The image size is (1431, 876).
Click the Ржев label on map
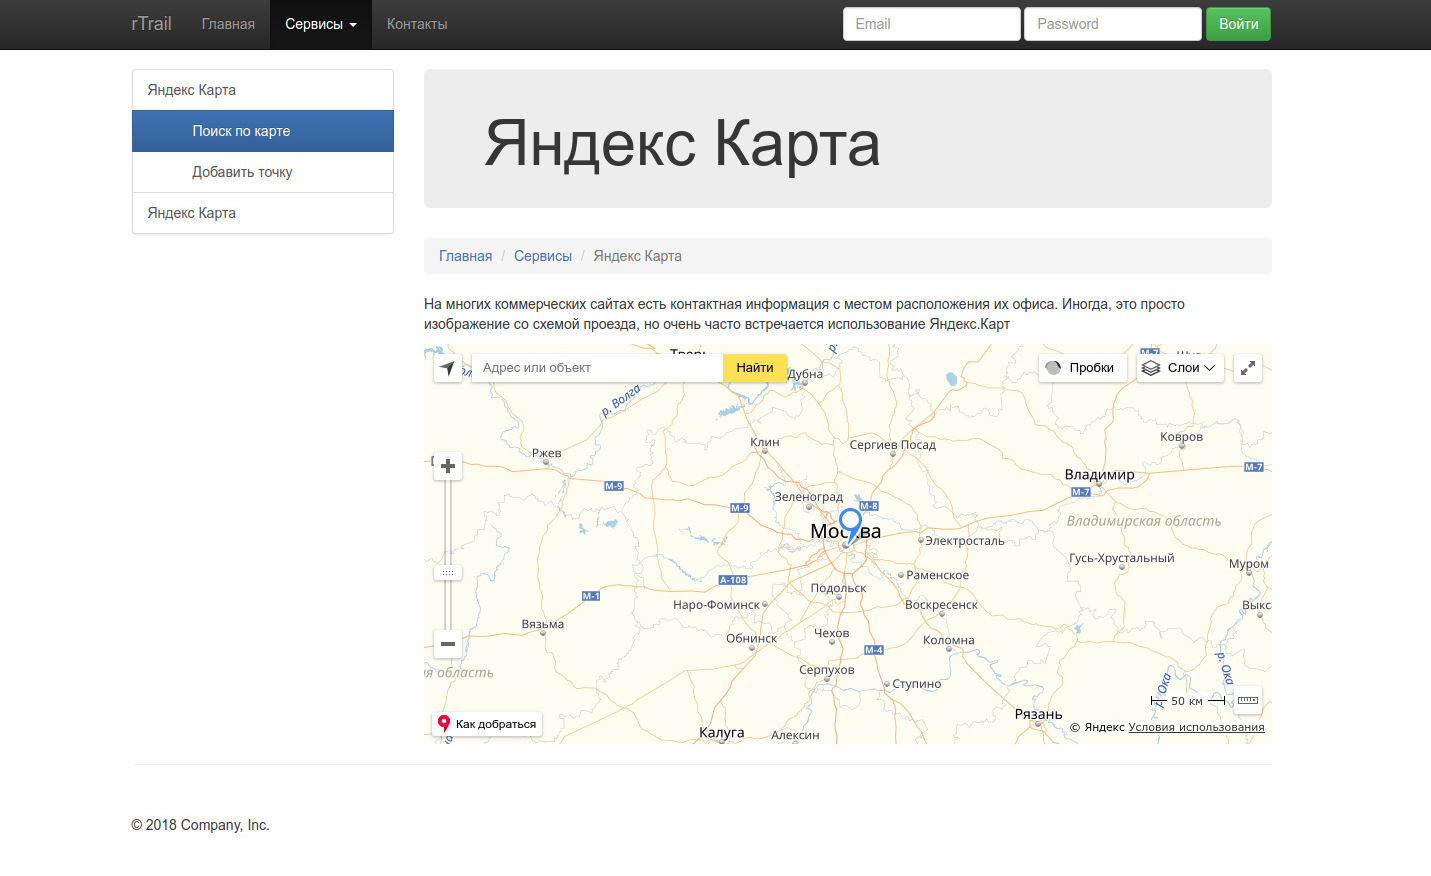click(547, 453)
